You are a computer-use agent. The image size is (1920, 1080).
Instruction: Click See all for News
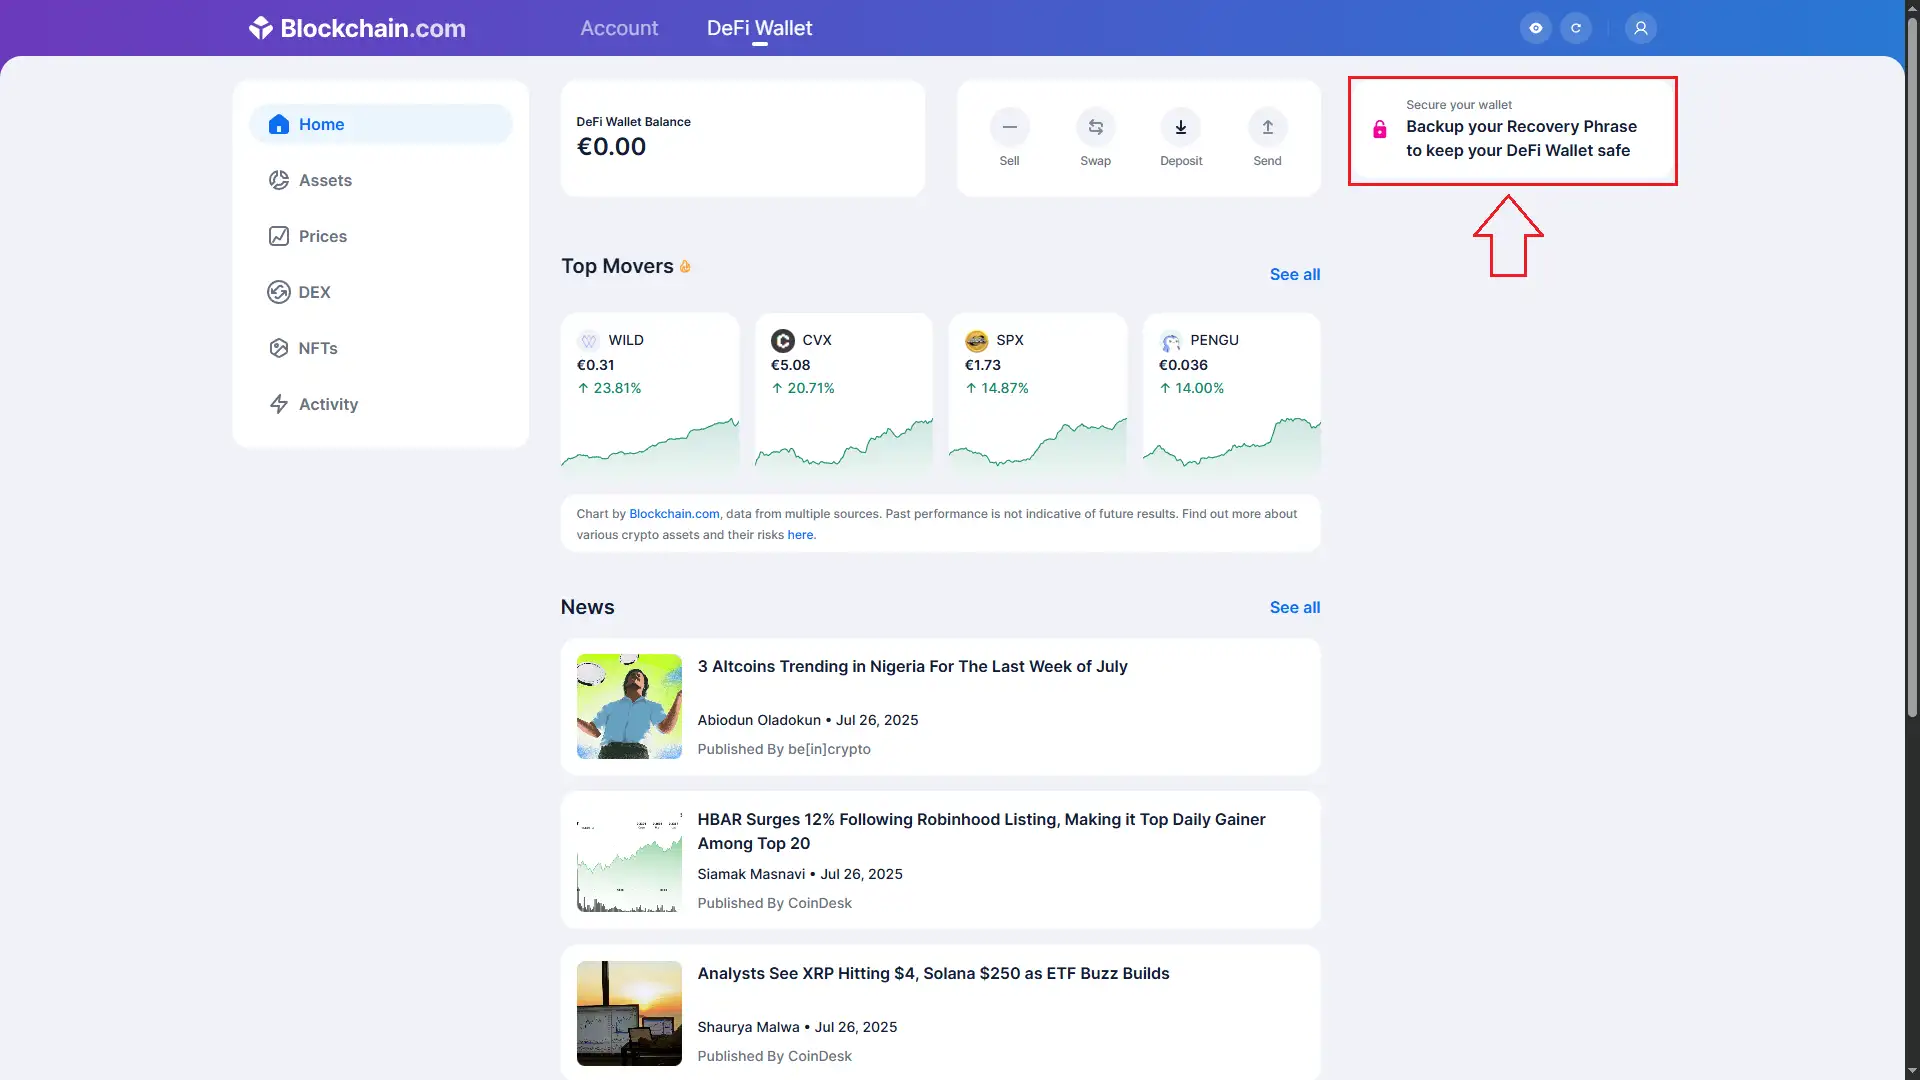click(1294, 607)
